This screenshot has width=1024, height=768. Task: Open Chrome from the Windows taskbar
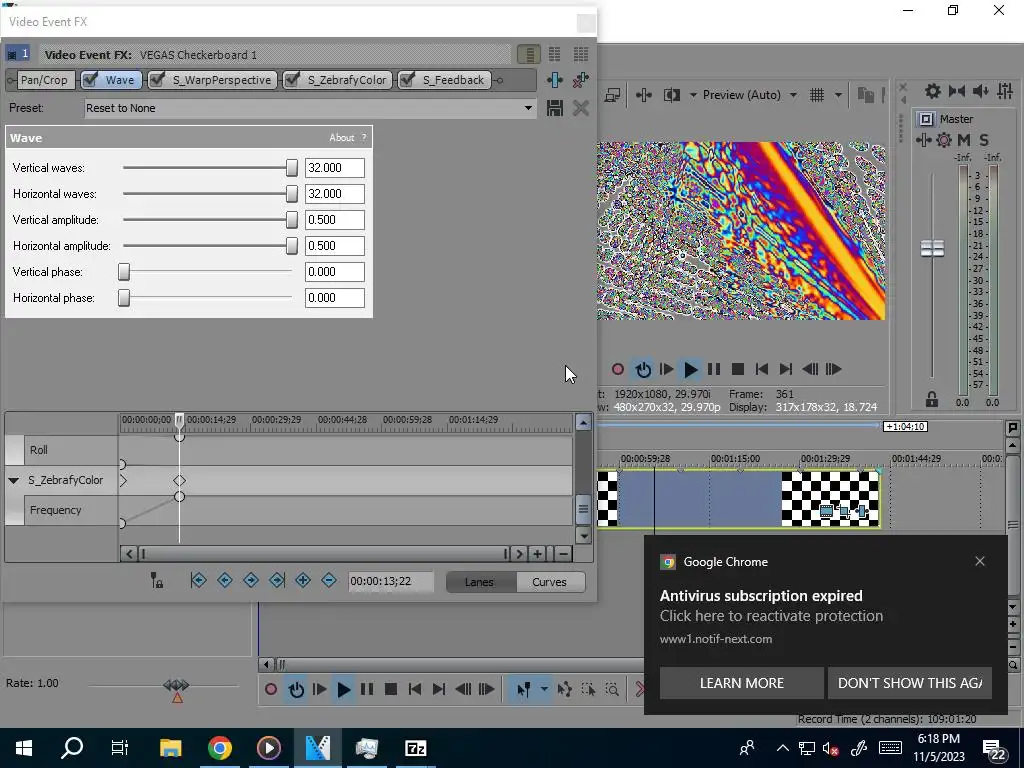point(220,748)
